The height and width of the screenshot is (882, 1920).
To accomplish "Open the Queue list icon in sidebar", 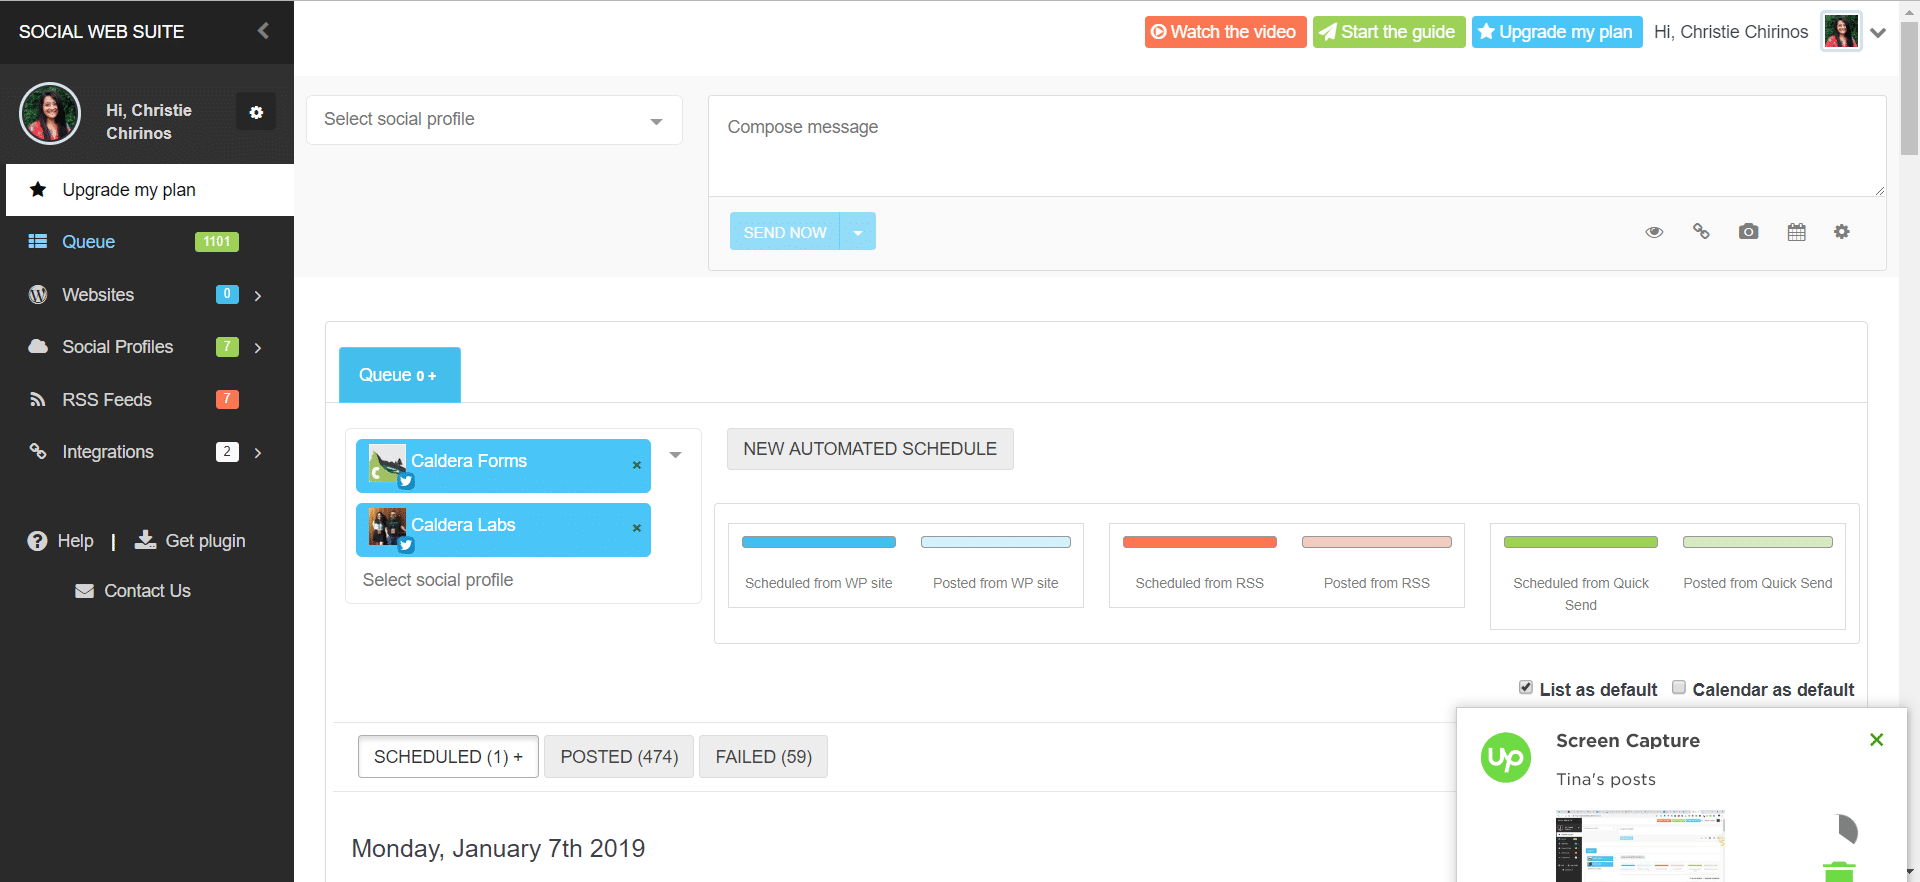I will click(38, 241).
